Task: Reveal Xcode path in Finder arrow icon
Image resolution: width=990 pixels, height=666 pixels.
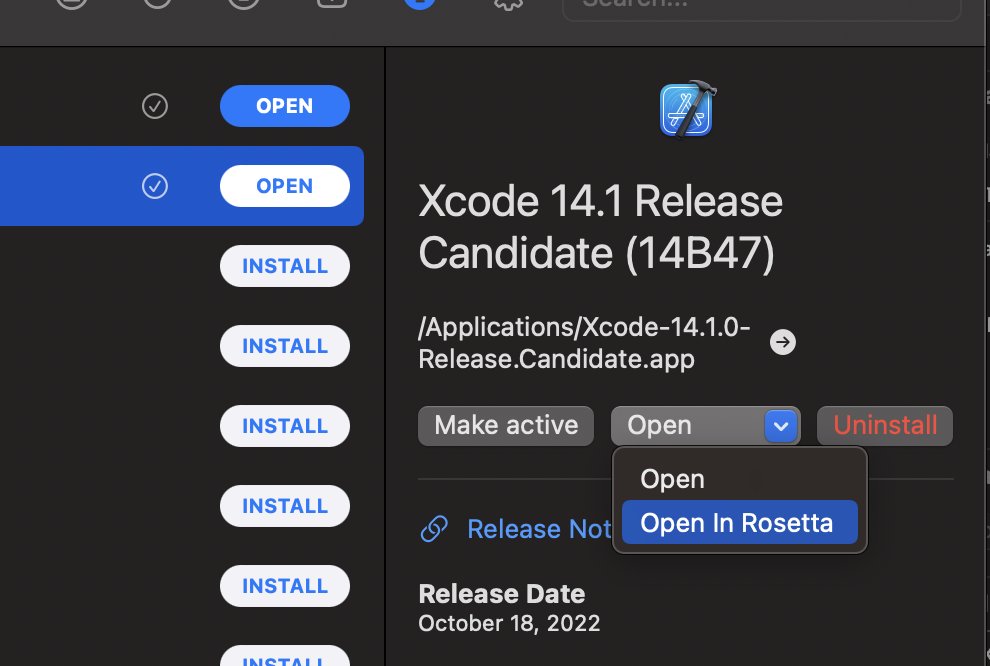Action: pyautogui.click(x=783, y=342)
